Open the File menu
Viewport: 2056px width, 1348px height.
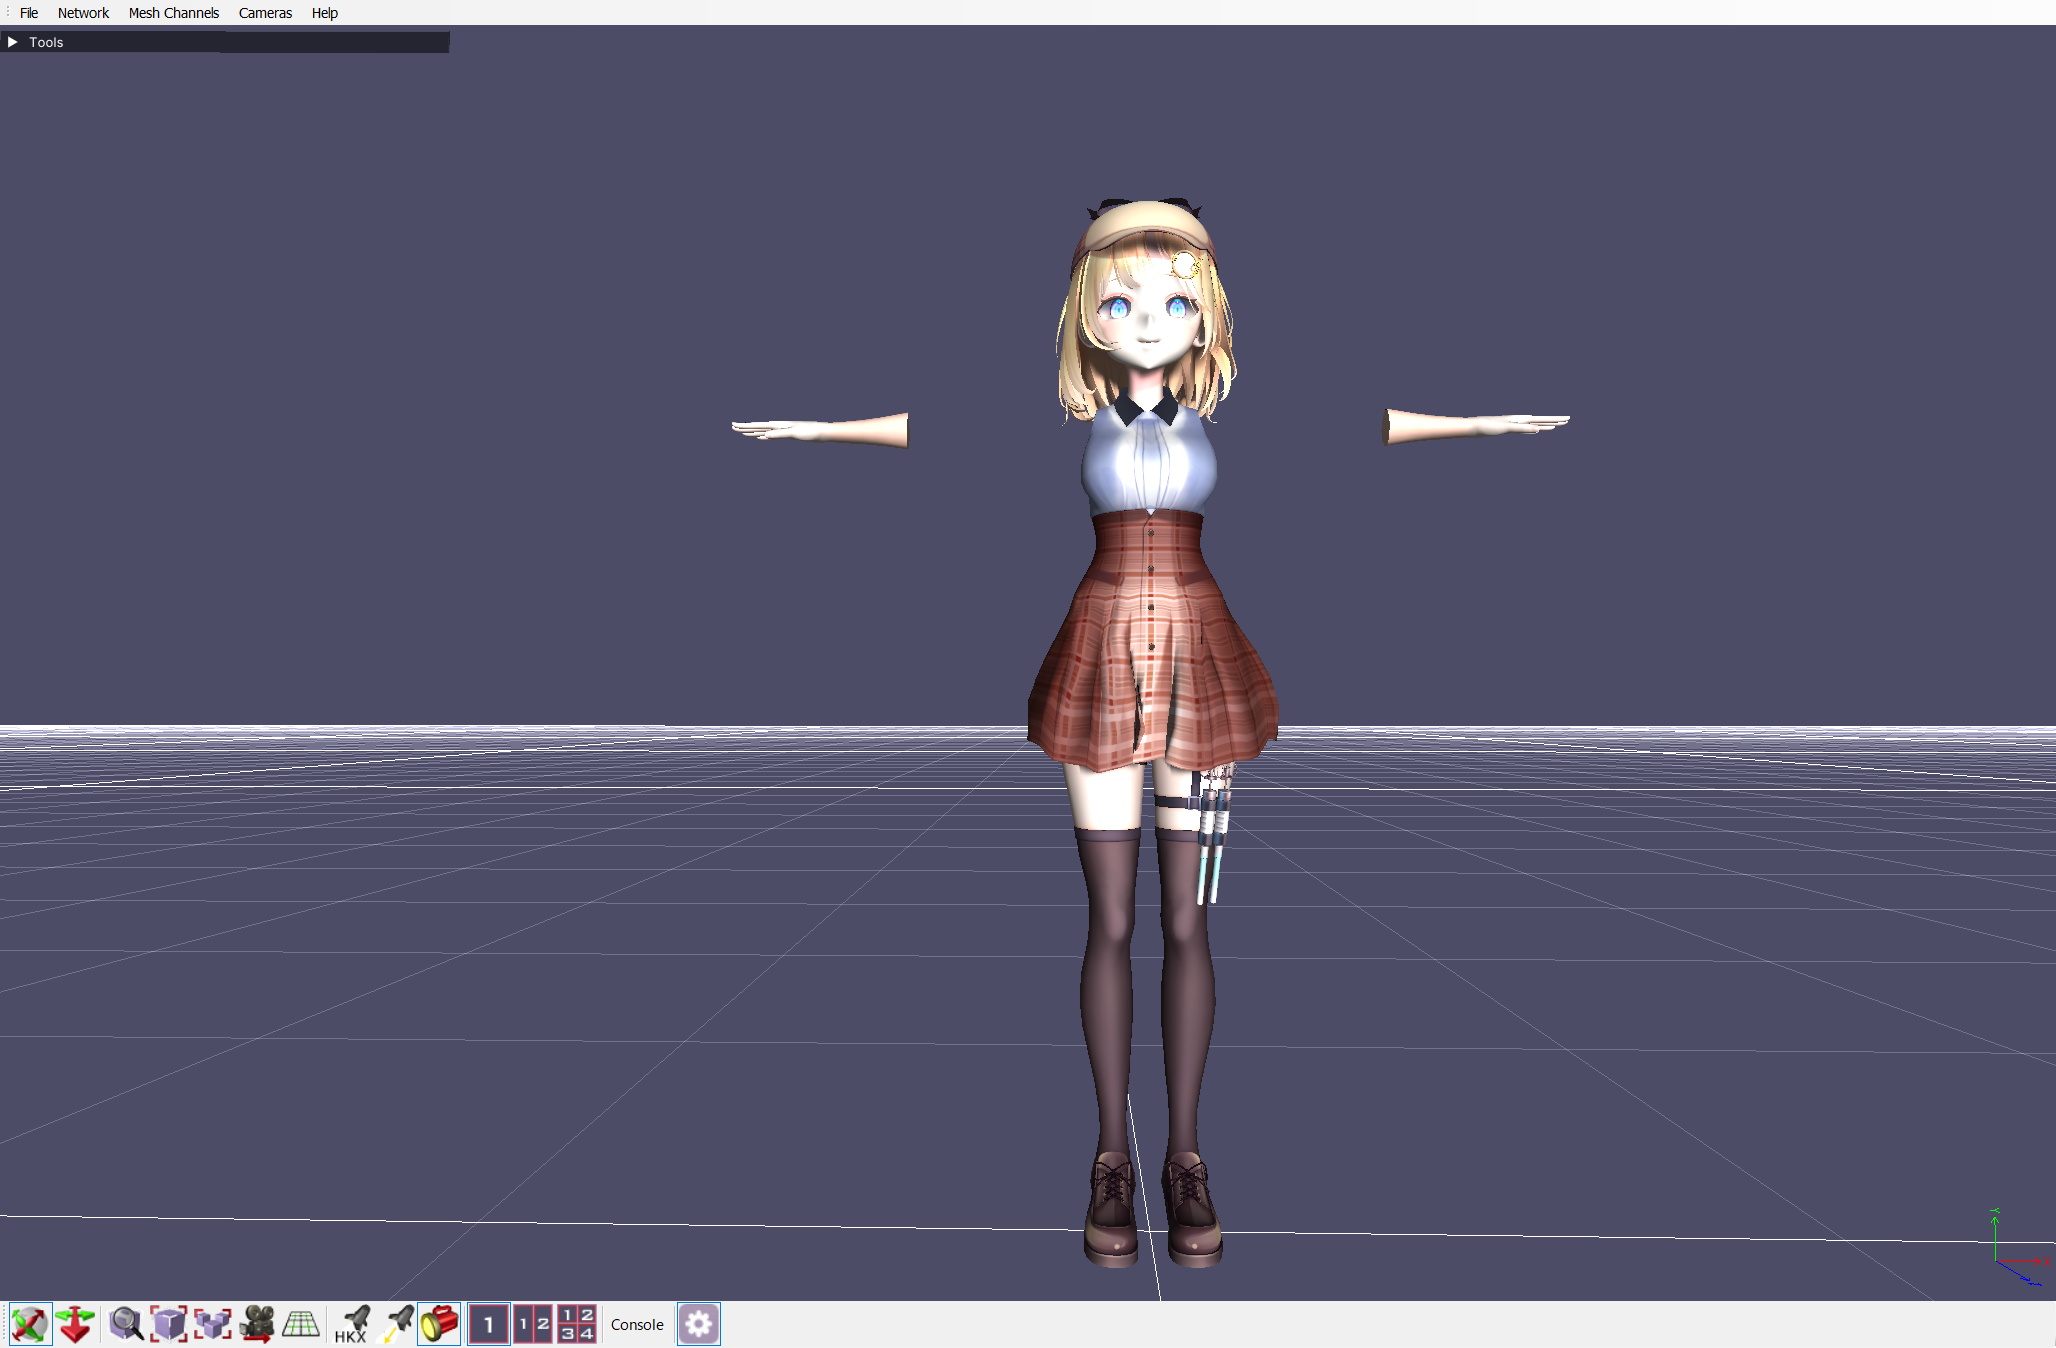29,13
